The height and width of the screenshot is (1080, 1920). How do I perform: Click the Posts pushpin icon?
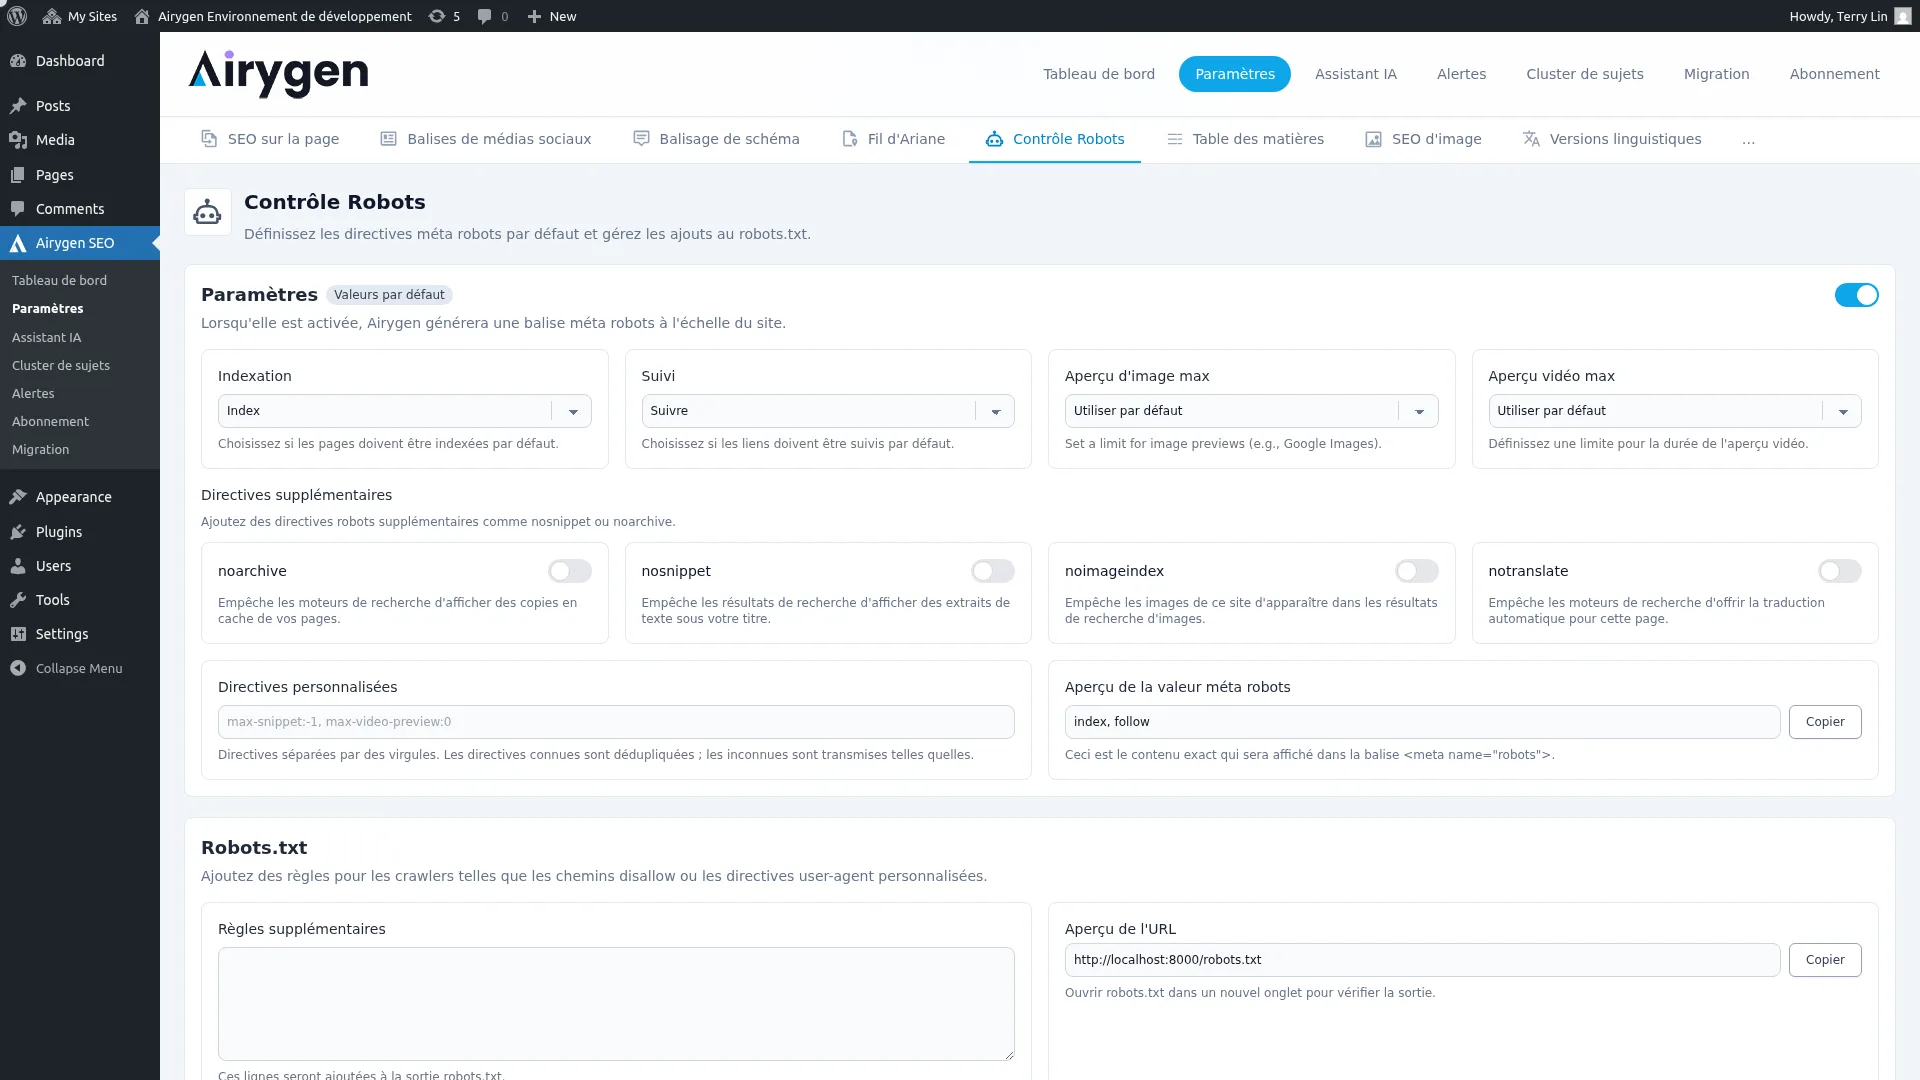pos(18,106)
